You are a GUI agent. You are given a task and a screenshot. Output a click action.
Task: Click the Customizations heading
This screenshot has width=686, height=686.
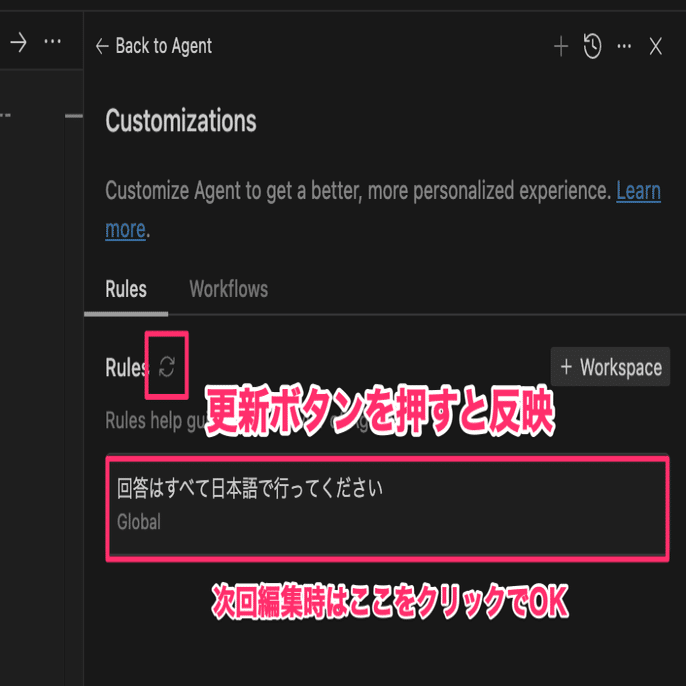coord(181,121)
